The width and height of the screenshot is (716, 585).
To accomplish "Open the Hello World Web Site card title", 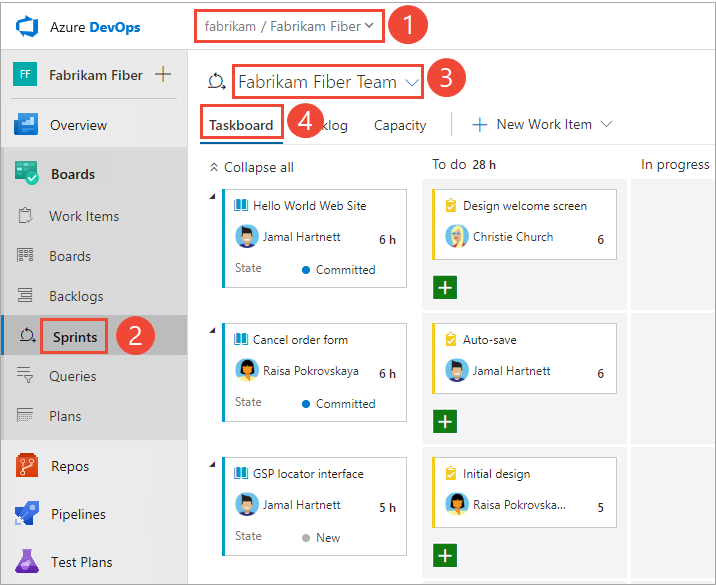I will click(x=310, y=206).
